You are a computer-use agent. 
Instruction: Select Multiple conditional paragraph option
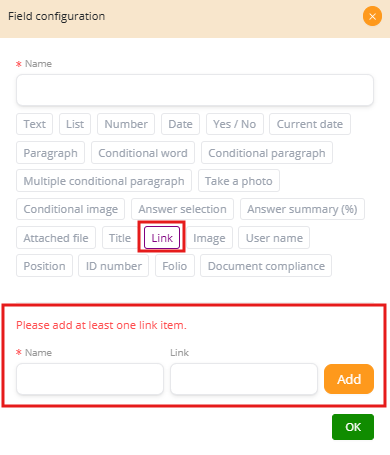coord(104,181)
